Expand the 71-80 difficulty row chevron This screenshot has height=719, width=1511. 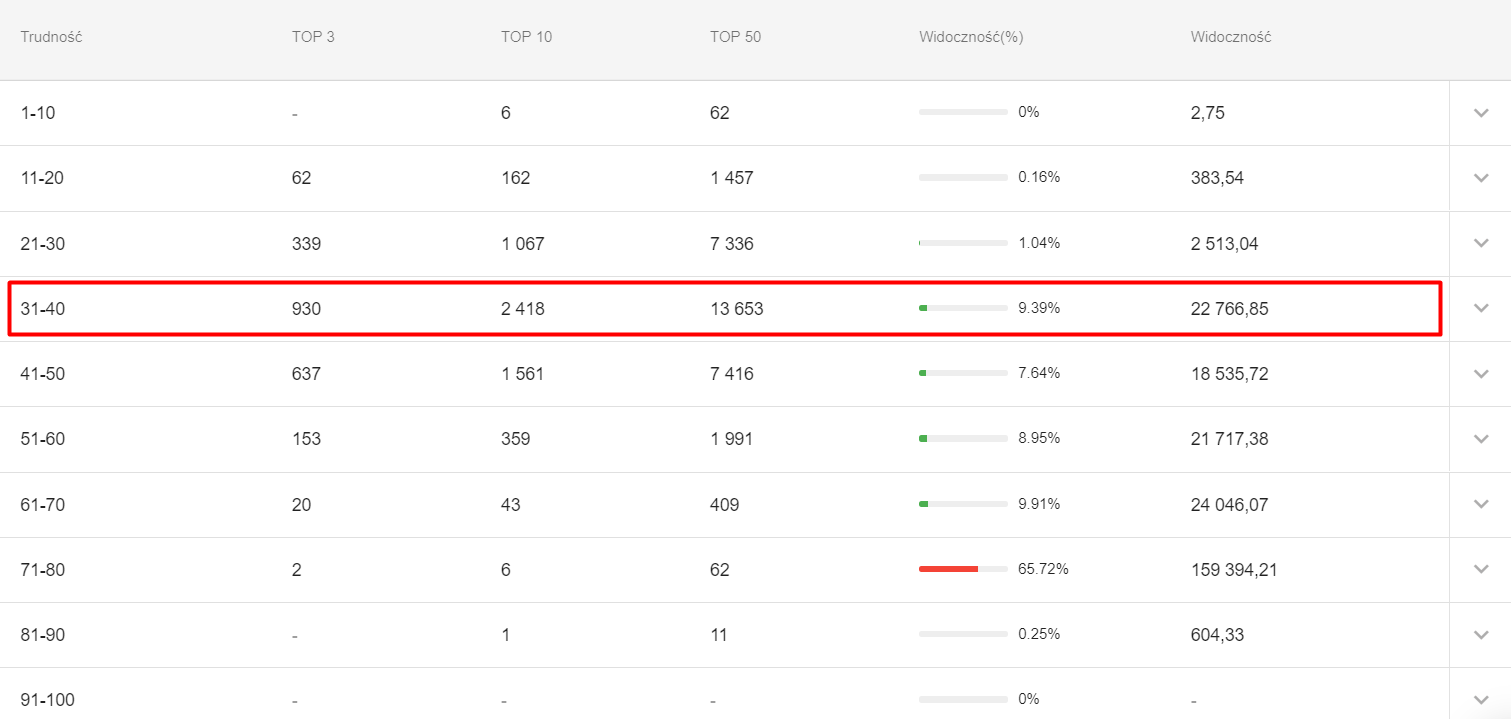pyautogui.click(x=1481, y=569)
